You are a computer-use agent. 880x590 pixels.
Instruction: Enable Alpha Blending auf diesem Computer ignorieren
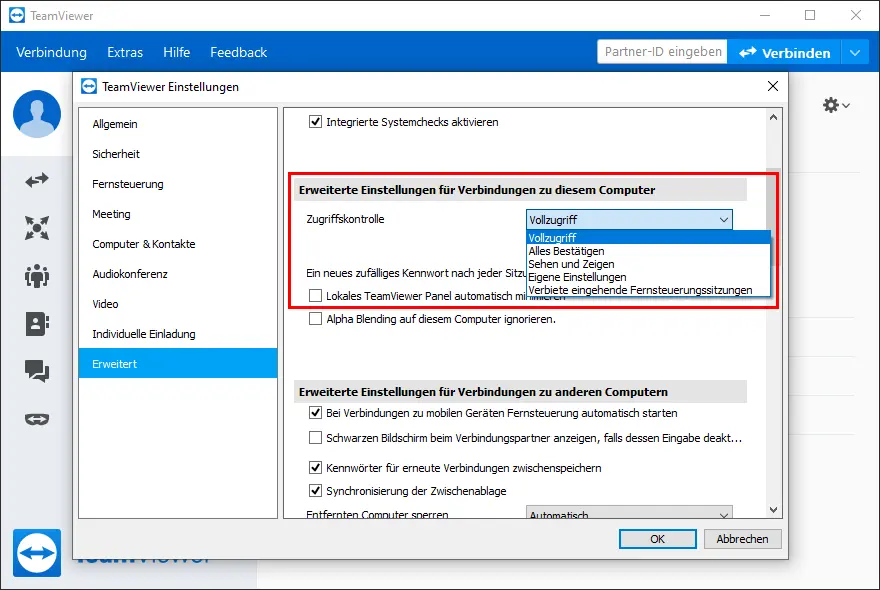315,319
